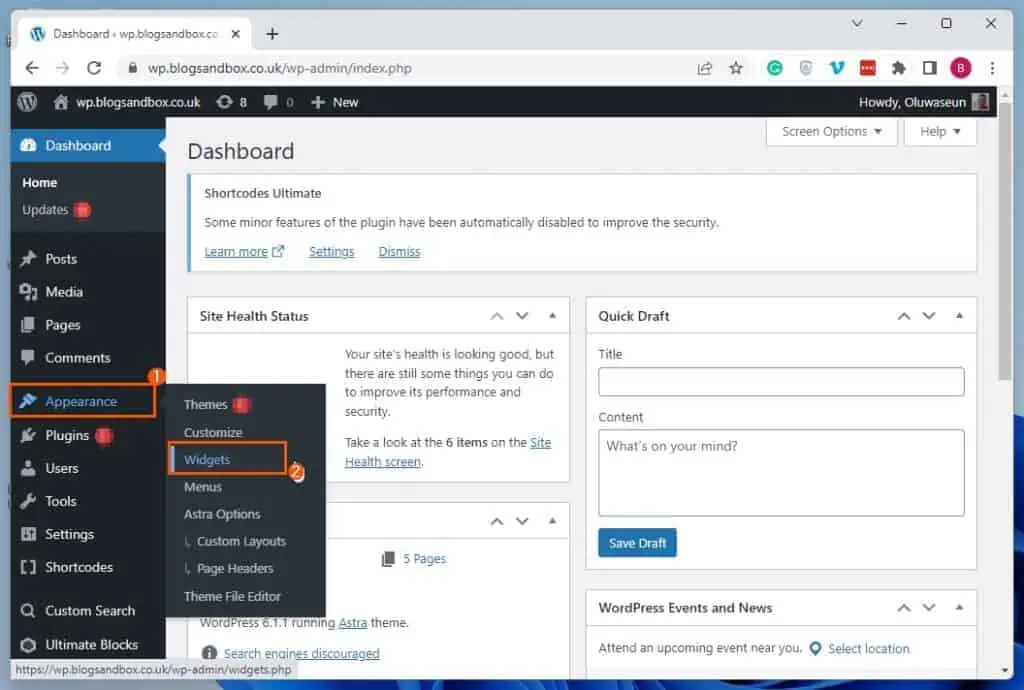This screenshot has height=690, width=1024.
Task: Open the Plugins menu in the sidebar
Action: point(67,436)
